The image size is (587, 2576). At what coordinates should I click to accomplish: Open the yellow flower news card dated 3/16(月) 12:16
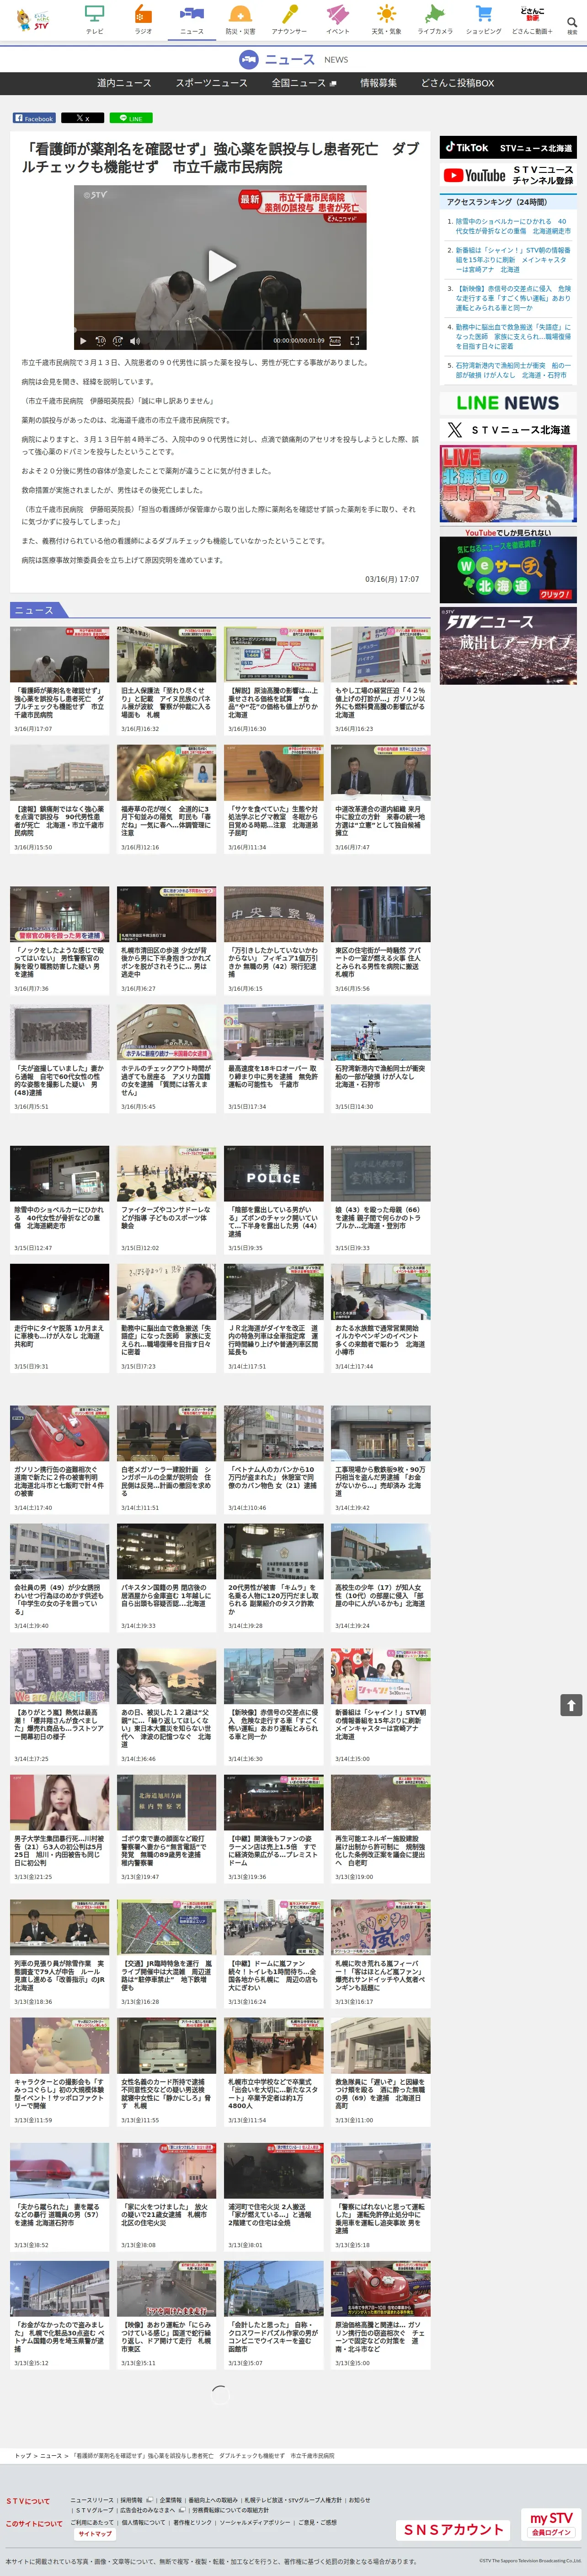[166, 798]
